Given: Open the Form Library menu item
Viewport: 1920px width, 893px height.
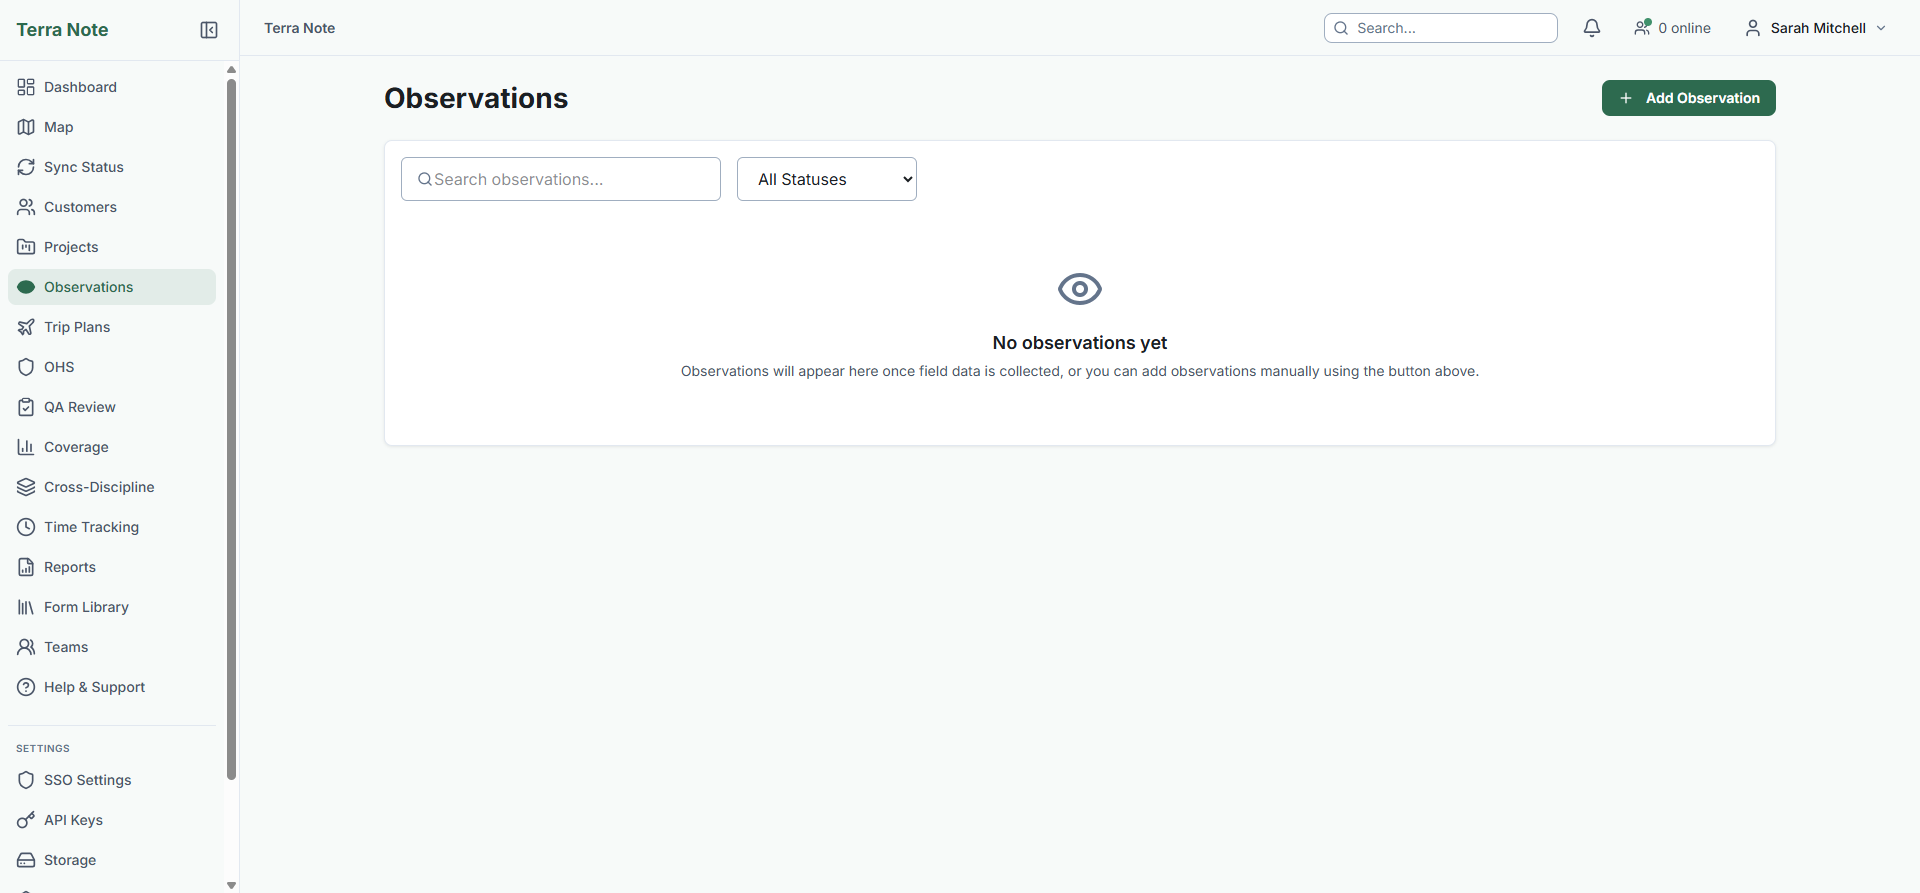Looking at the screenshot, I should tap(86, 607).
